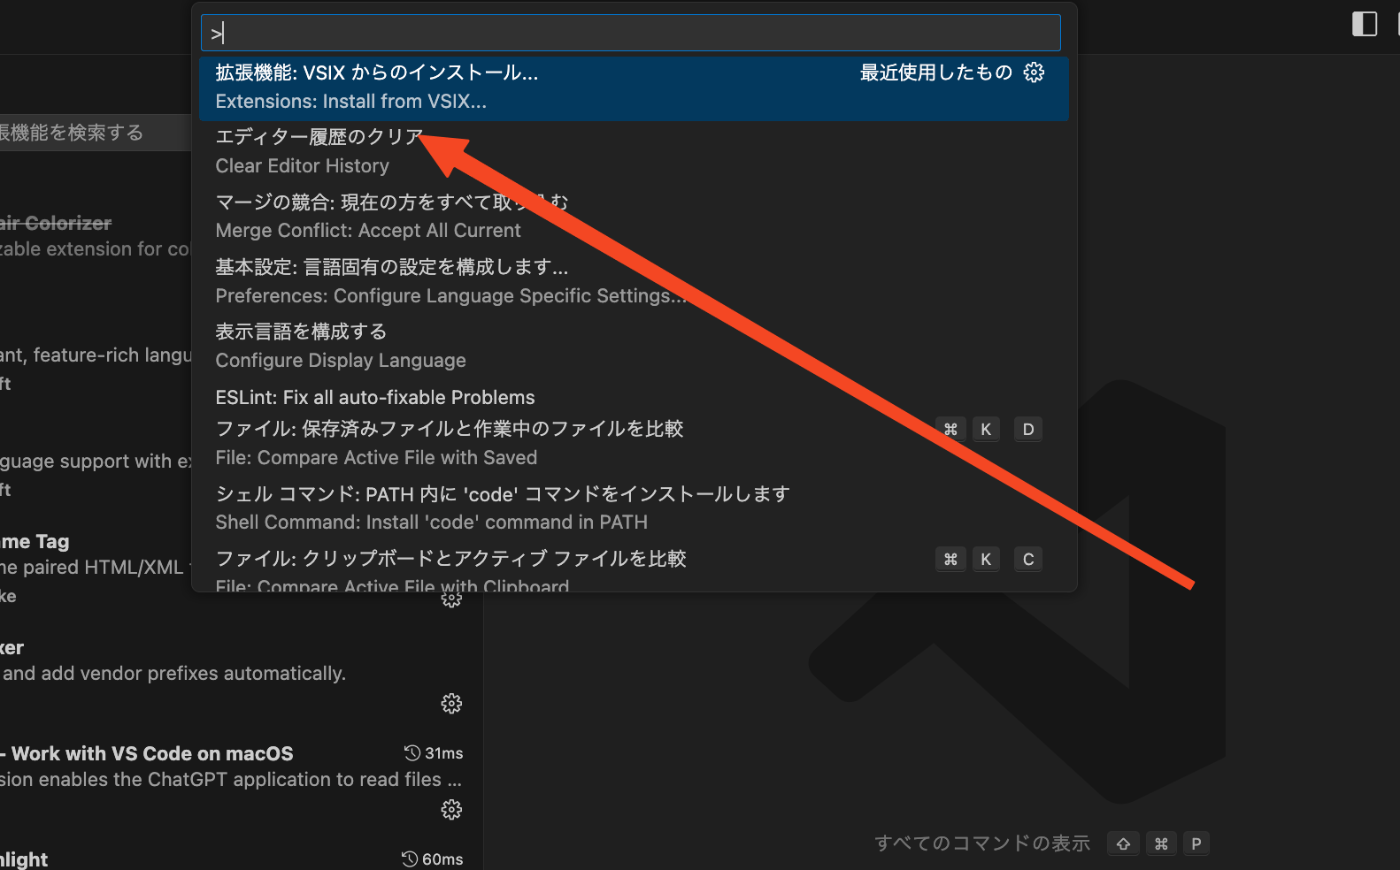Image resolution: width=1400 pixels, height=870 pixels.
Task: Click the 60ms activation time indicator
Action: [x=433, y=859]
